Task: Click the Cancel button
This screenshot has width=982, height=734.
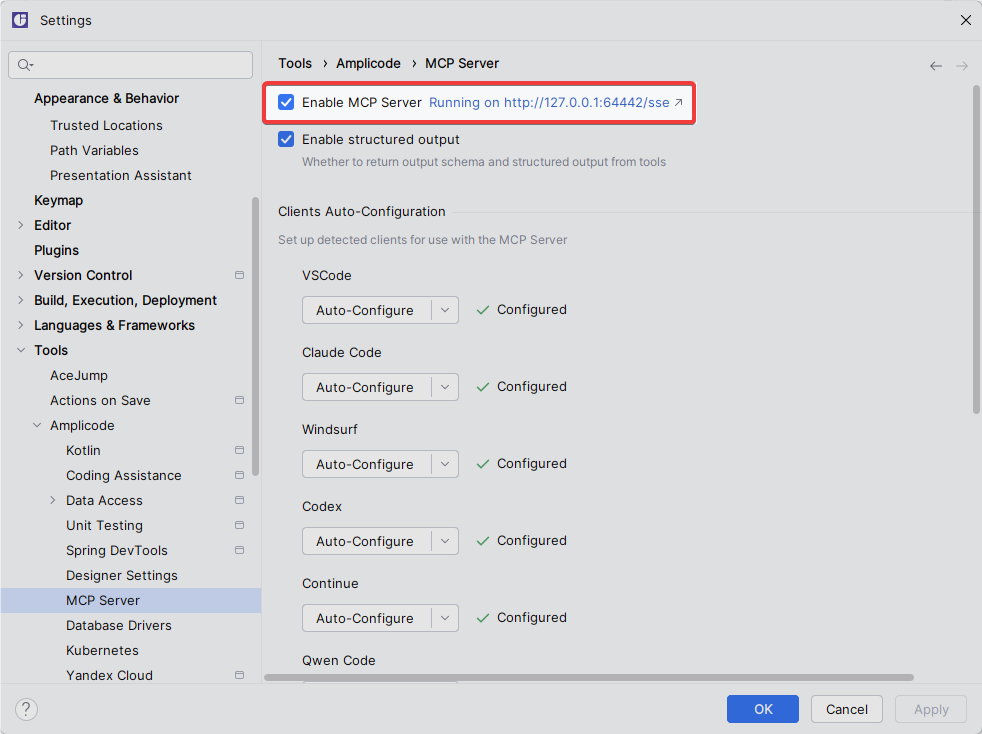Action: tap(847, 709)
